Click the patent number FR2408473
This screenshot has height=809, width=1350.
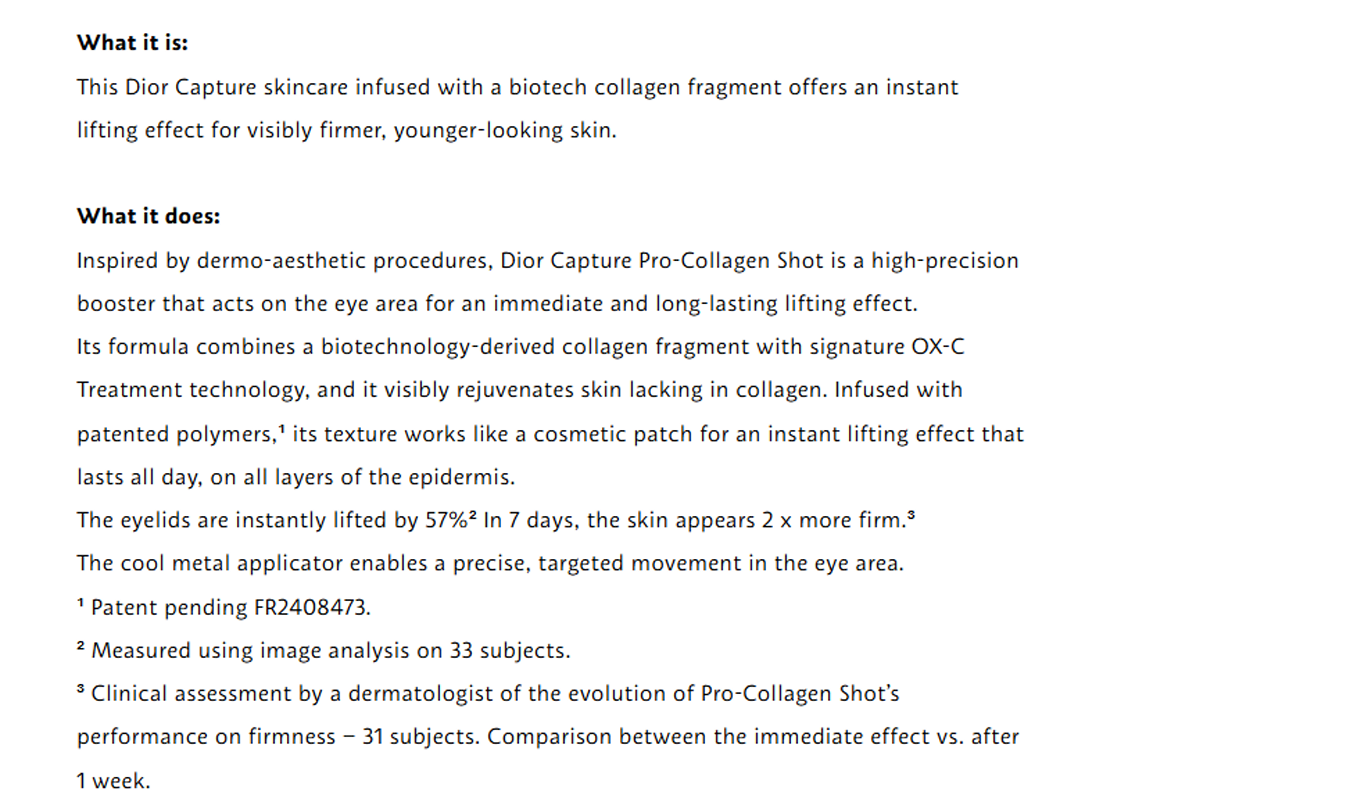(311, 607)
